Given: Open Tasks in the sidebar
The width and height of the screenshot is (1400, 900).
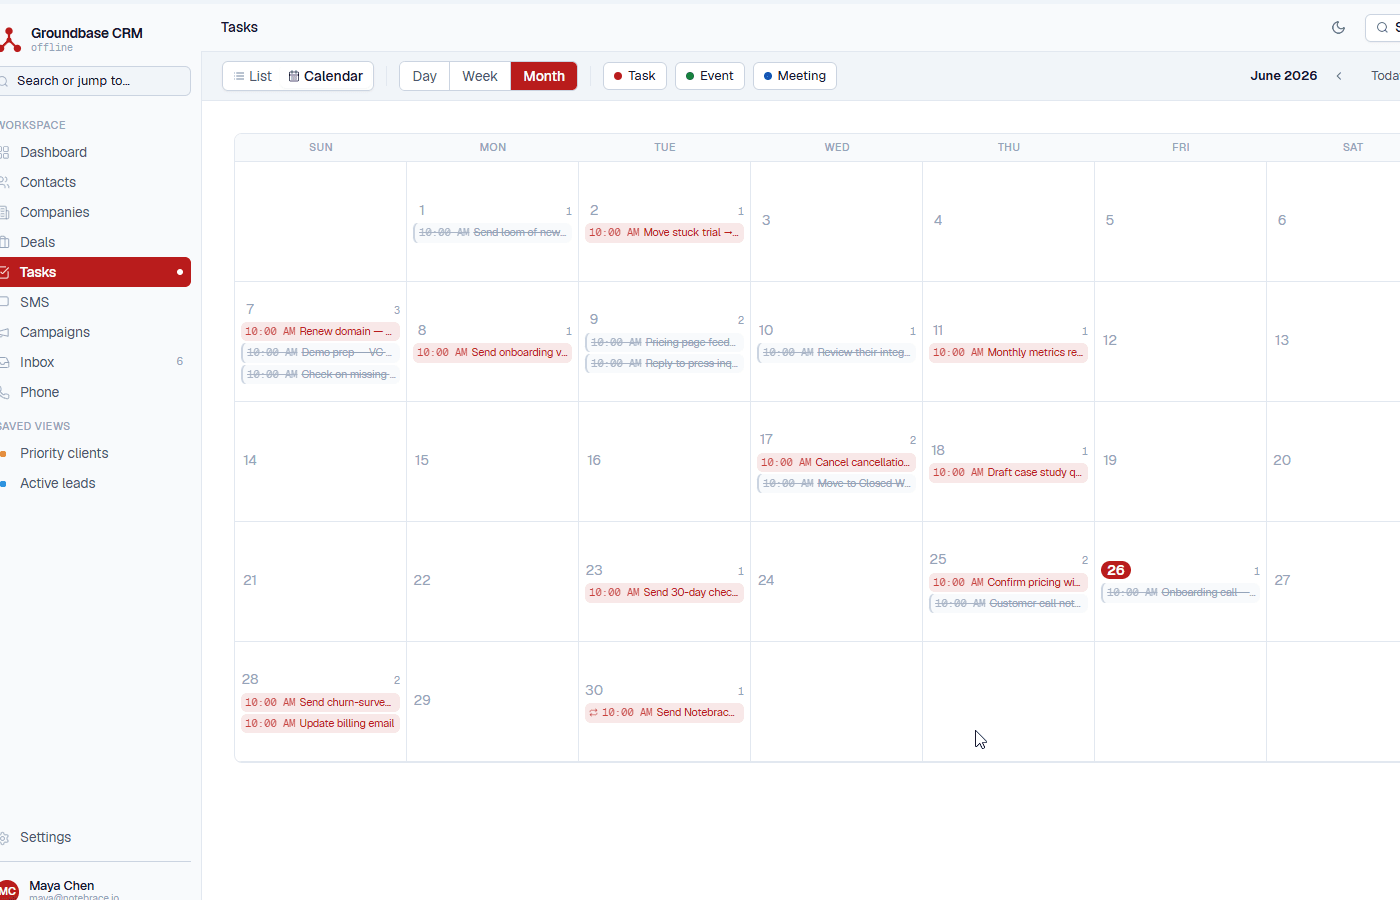Looking at the screenshot, I should coord(95,272).
